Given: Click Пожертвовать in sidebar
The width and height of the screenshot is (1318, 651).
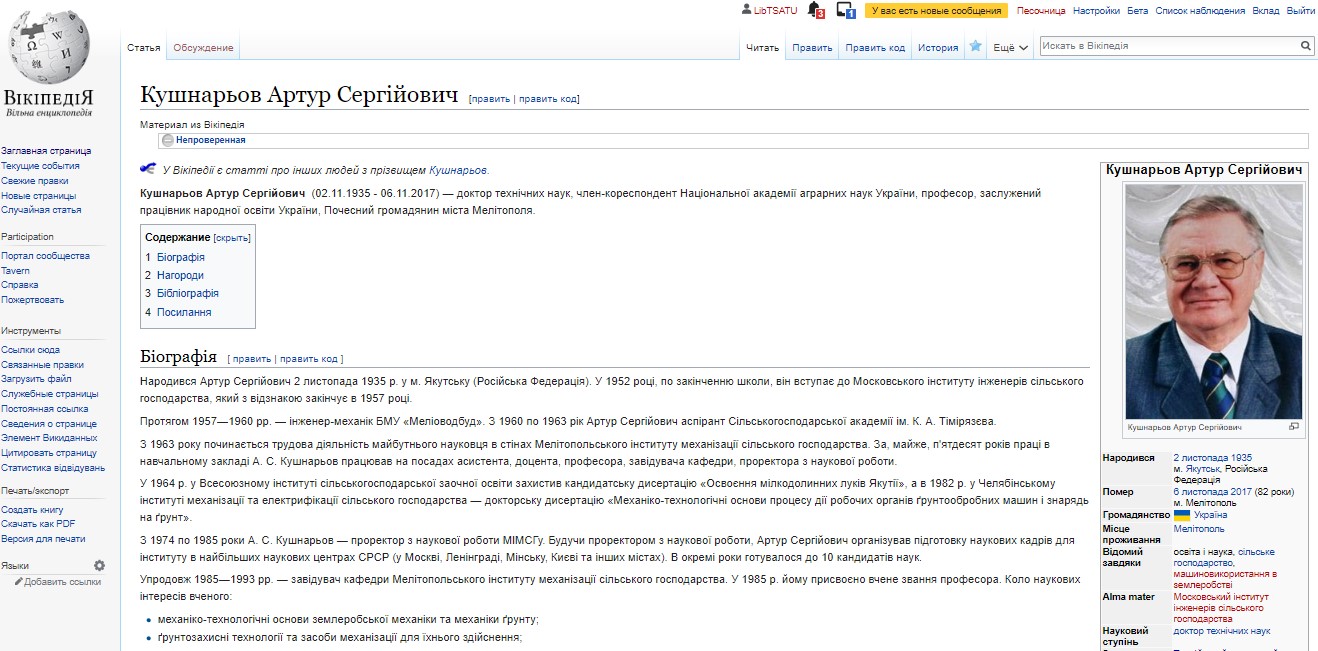Looking at the screenshot, I should tap(32, 300).
